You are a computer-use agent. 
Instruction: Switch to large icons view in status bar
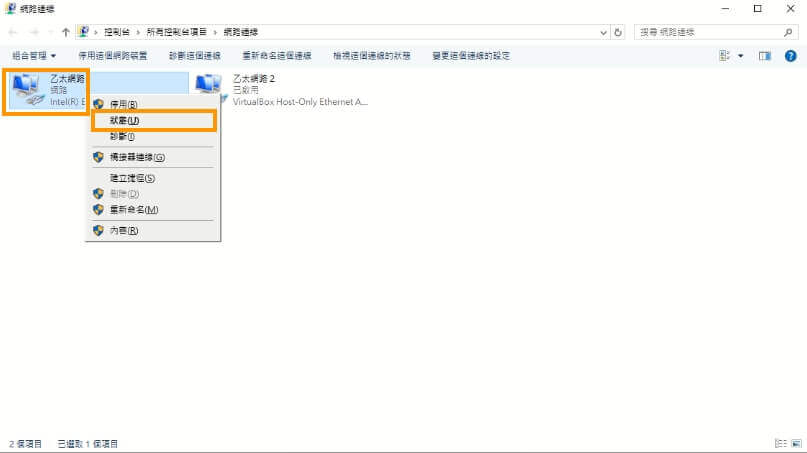(796, 443)
